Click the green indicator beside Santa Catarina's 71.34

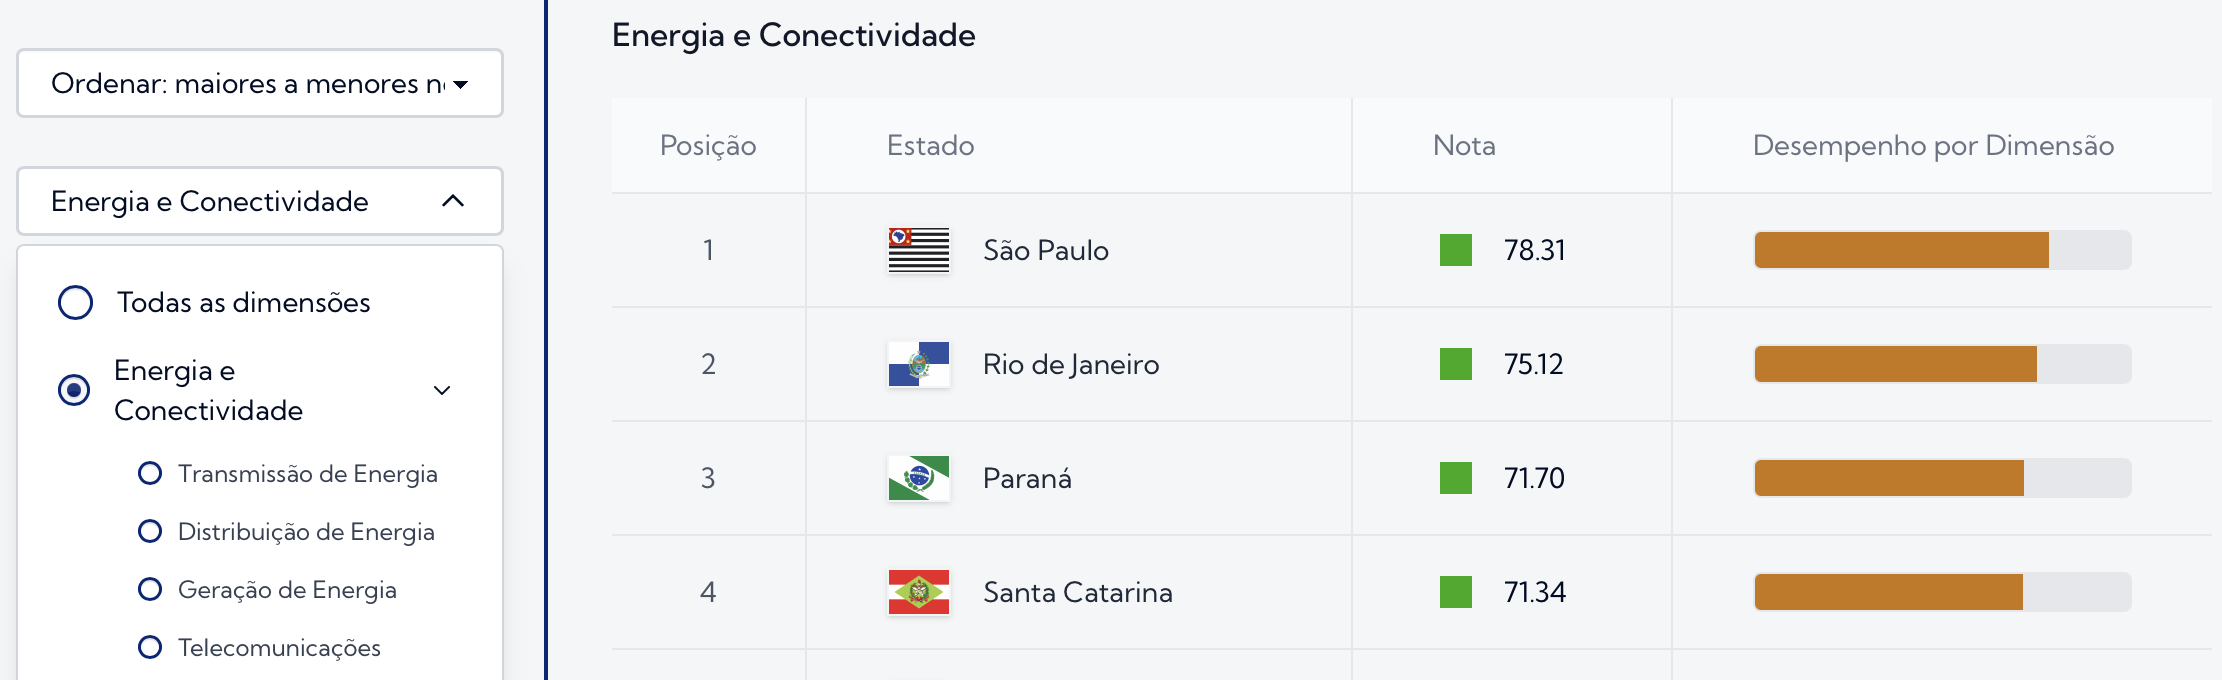[x=1455, y=592]
